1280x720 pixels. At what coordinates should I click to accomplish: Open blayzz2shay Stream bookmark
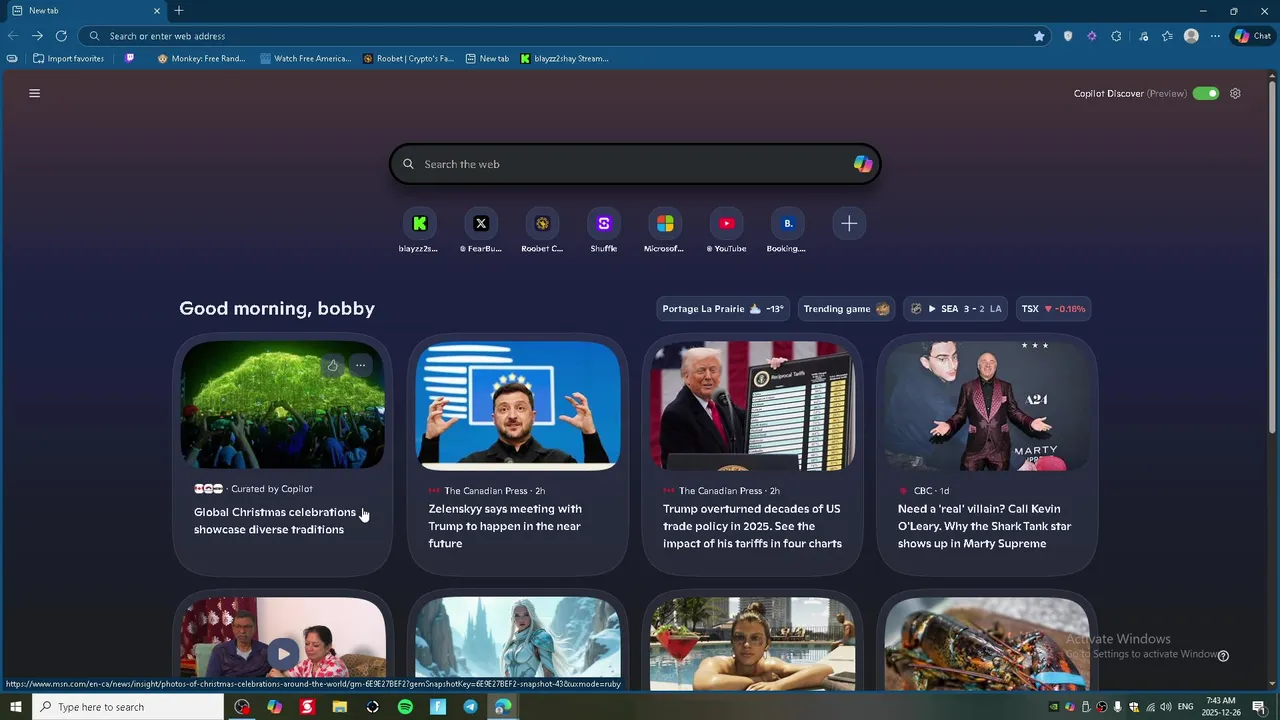(564, 58)
